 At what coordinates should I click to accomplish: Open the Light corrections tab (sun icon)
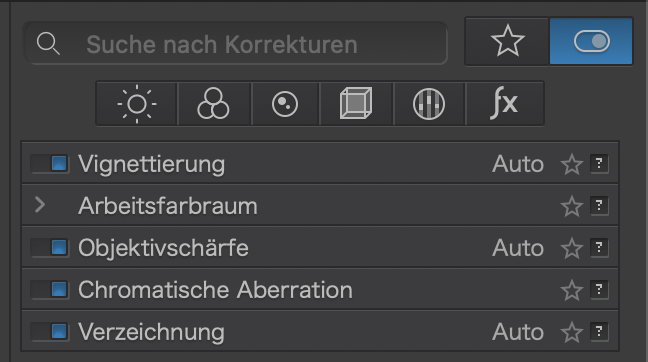tap(137, 104)
